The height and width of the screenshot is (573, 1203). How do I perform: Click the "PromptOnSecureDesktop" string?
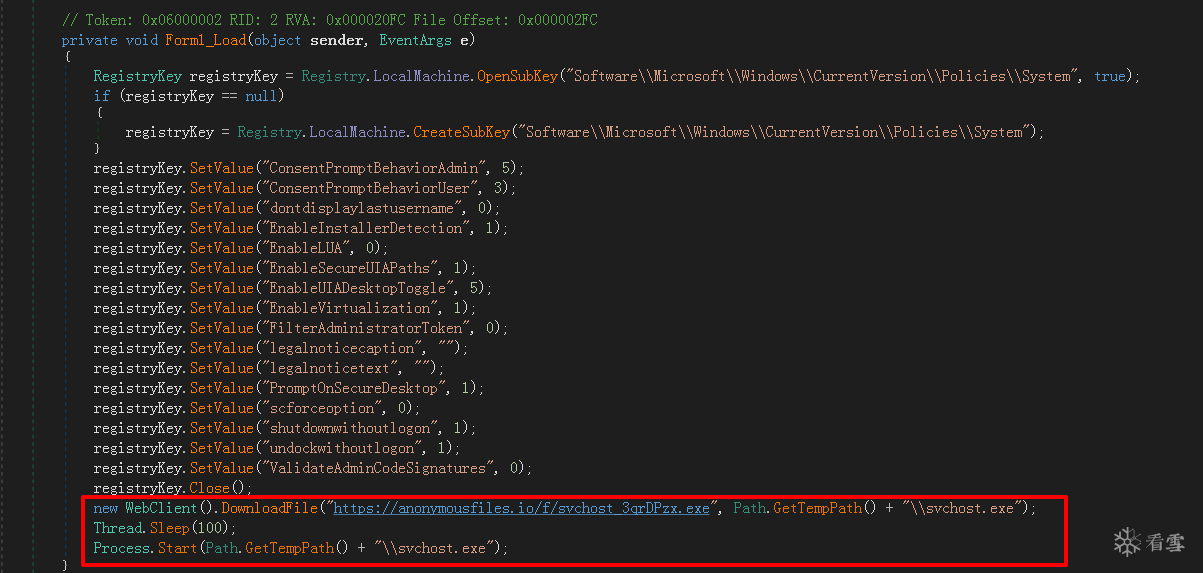pos(355,388)
